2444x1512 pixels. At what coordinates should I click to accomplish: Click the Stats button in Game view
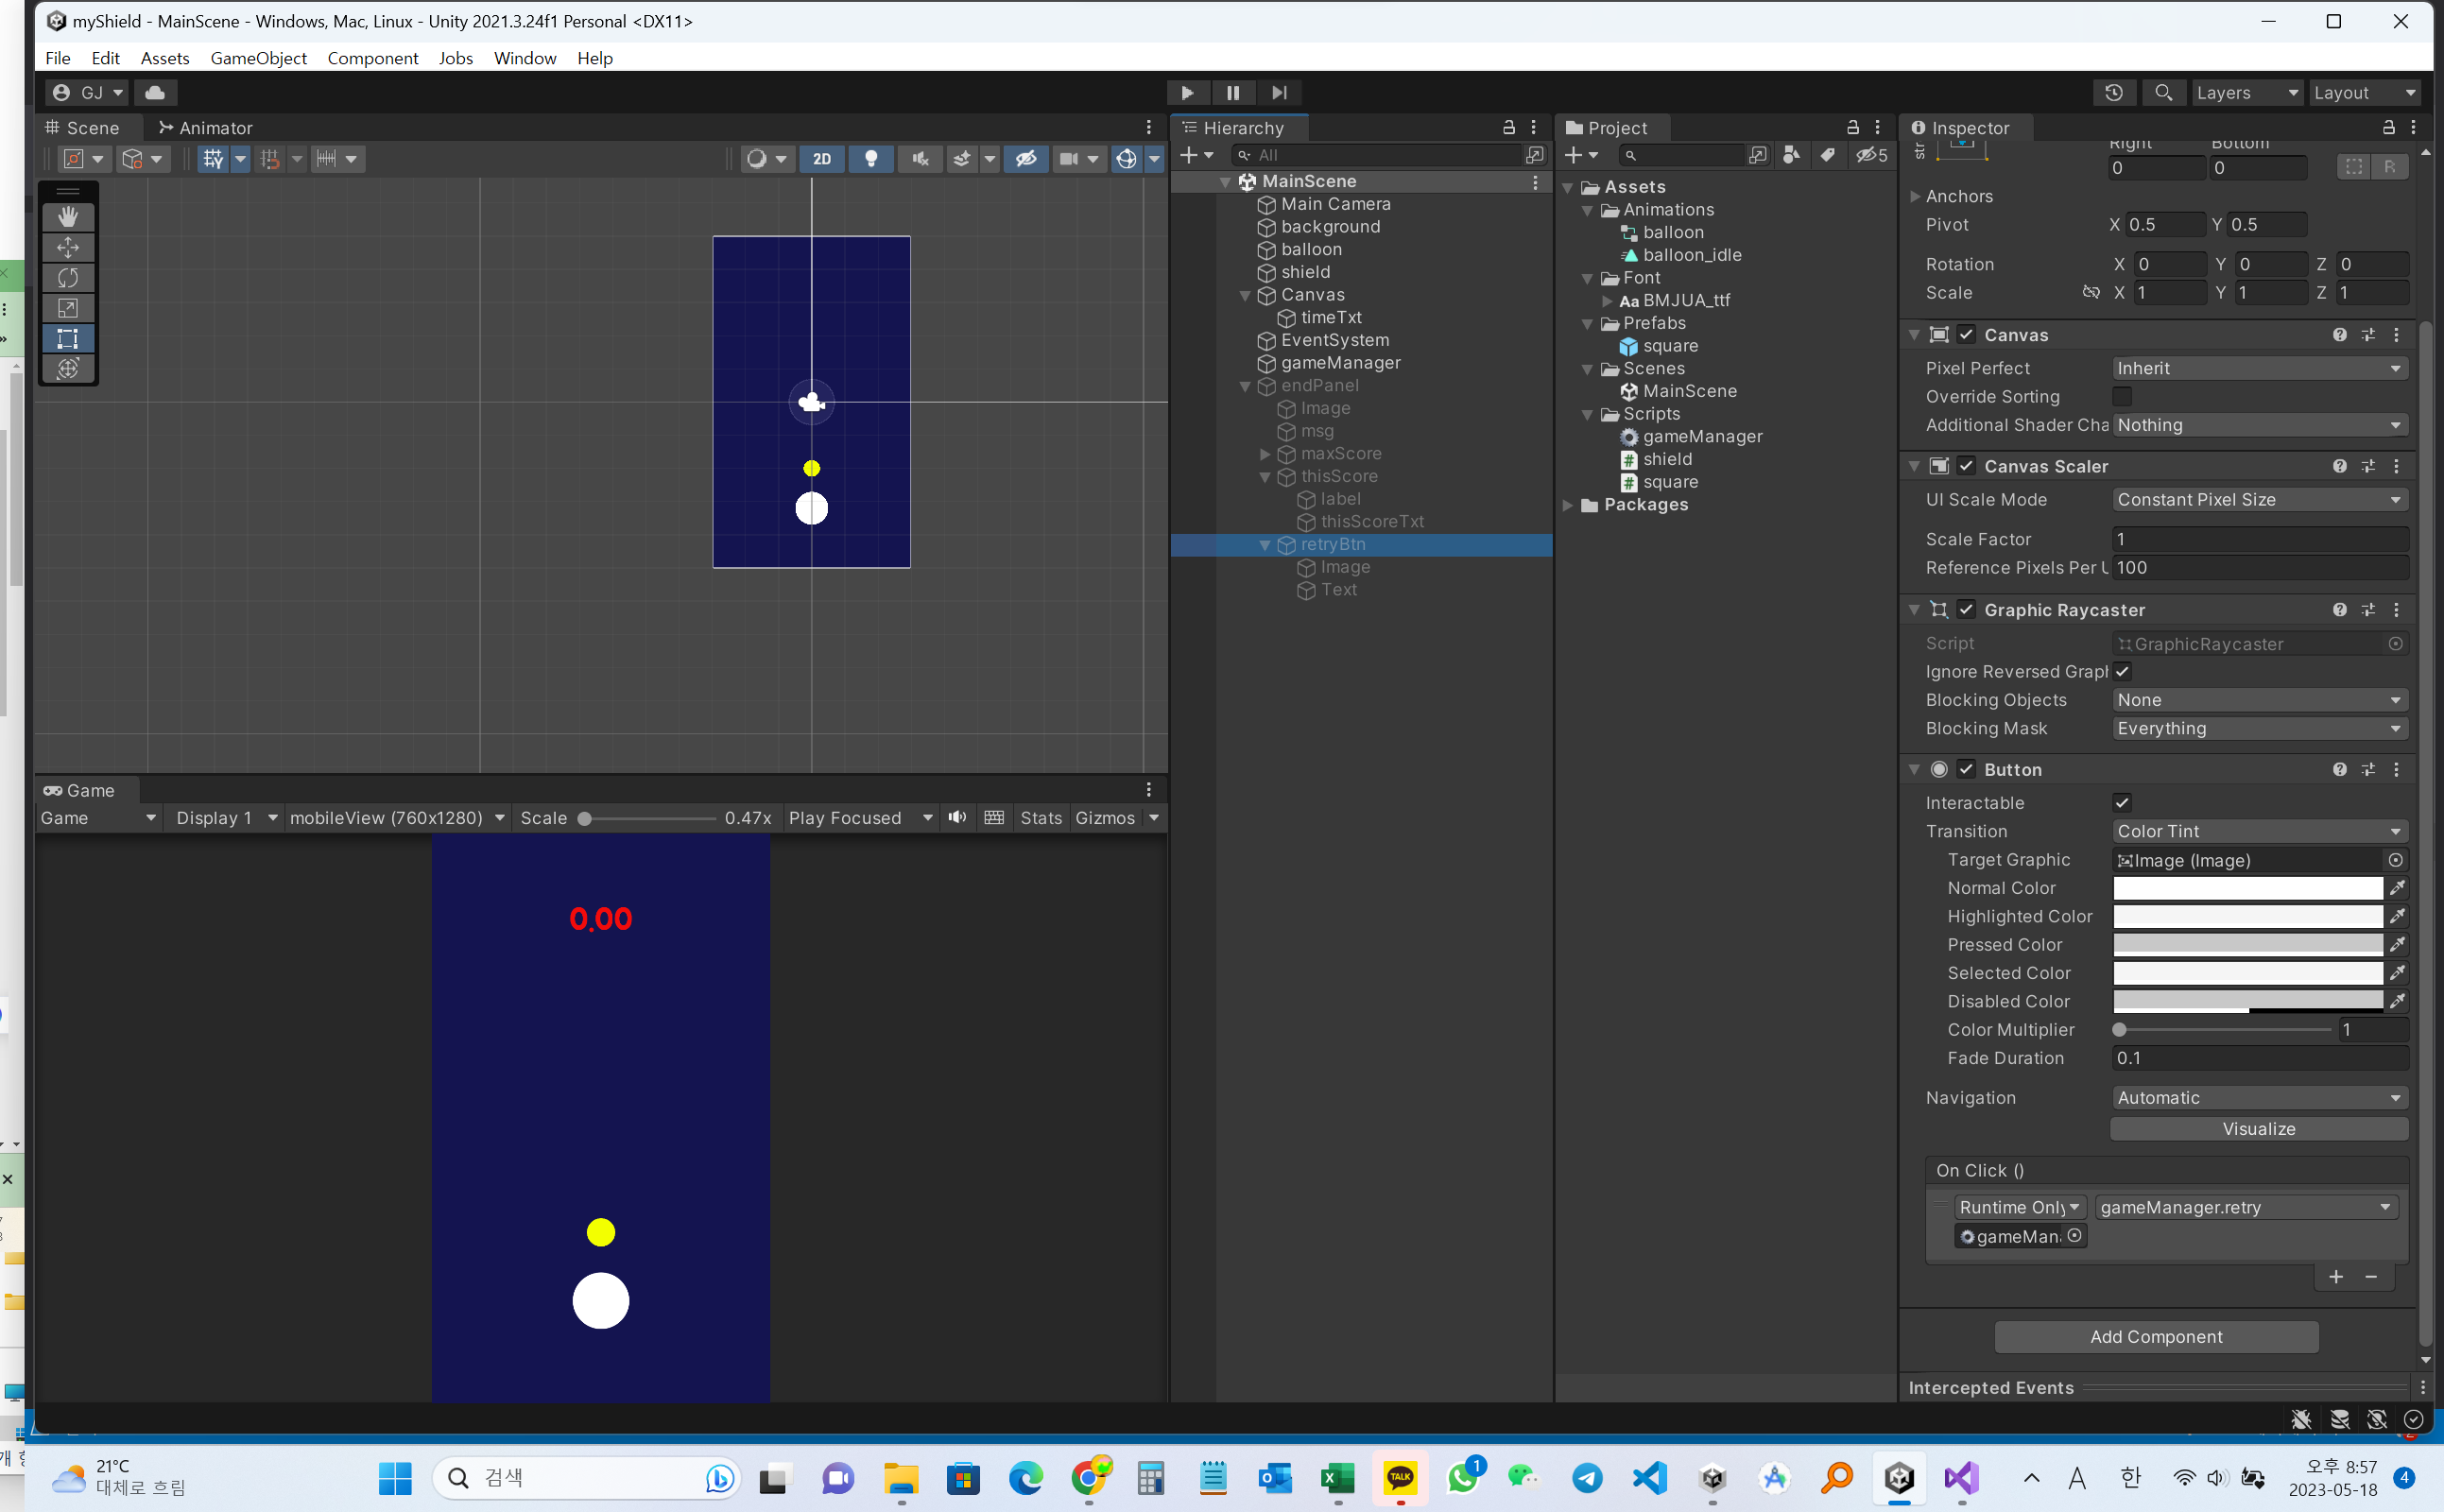pos(1041,818)
